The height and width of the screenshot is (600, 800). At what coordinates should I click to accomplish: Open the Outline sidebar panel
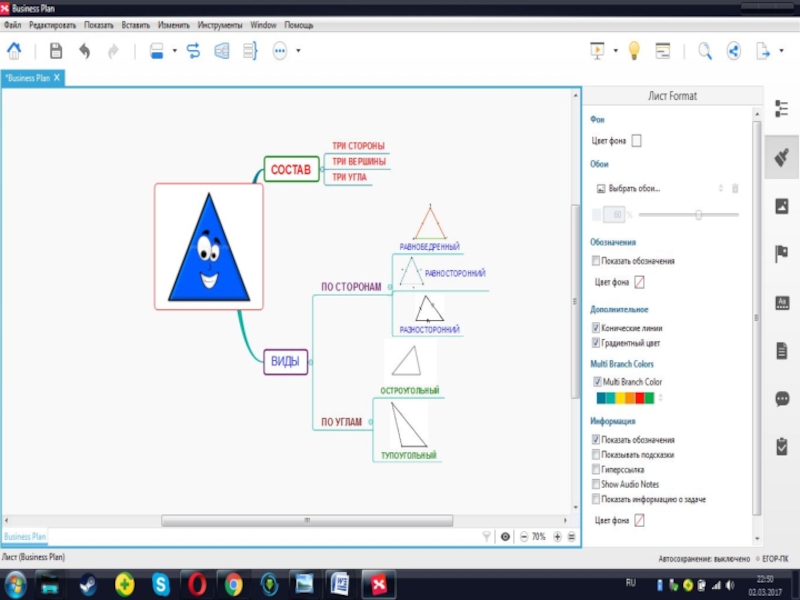(782, 109)
